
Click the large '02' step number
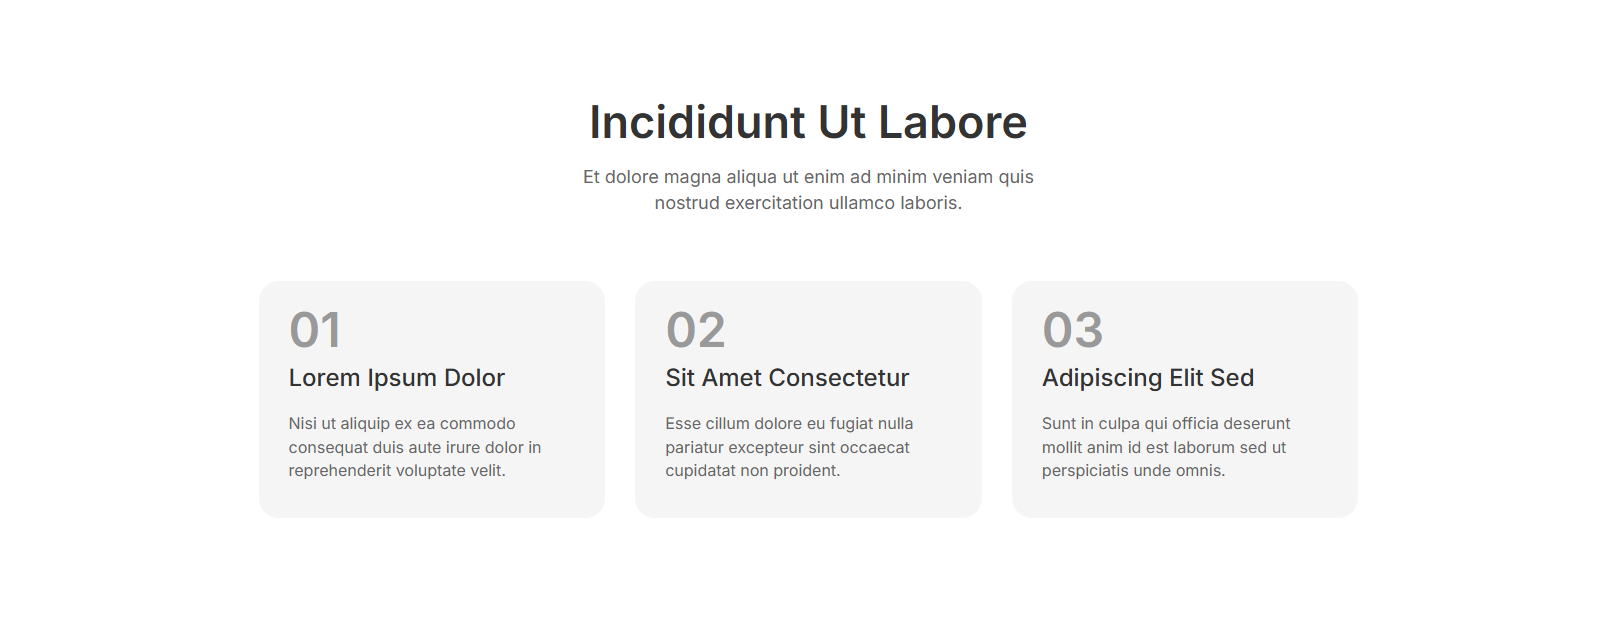click(x=695, y=330)
